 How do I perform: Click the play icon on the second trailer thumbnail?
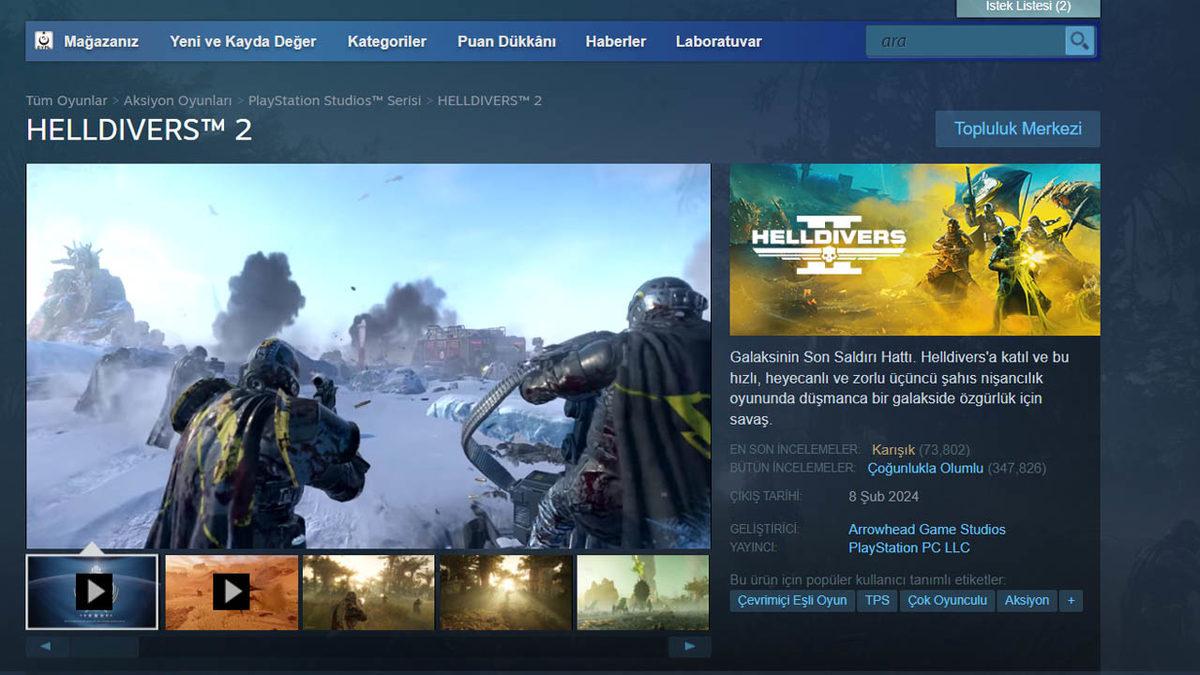coord(230,591)
